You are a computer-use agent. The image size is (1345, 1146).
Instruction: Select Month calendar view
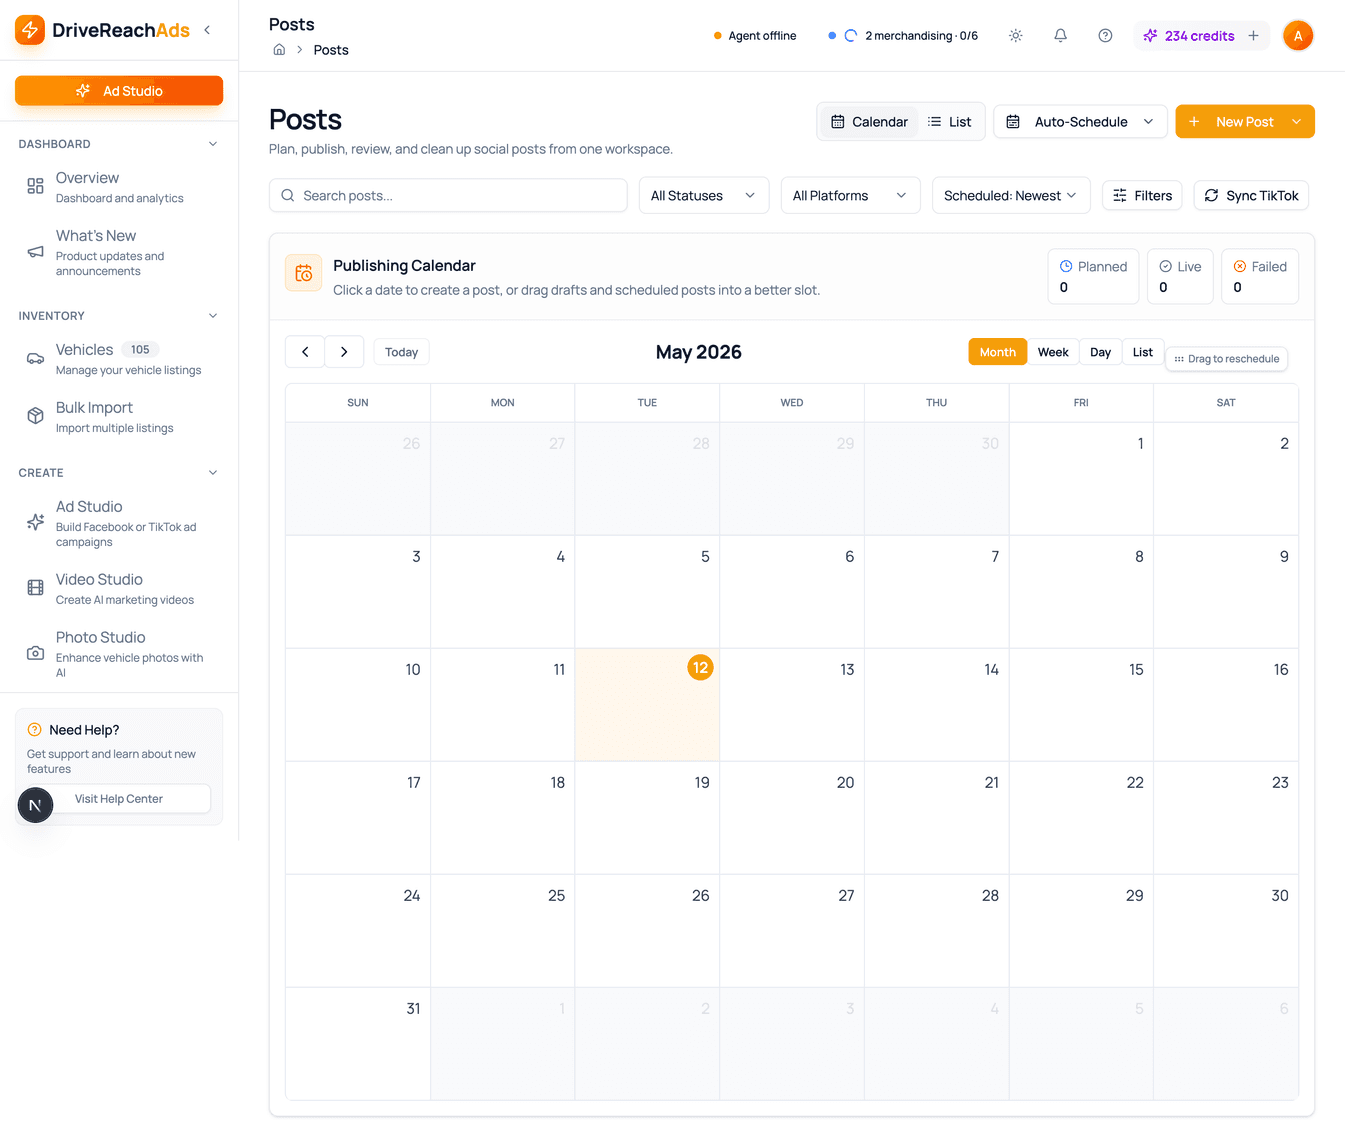(997, 352)
